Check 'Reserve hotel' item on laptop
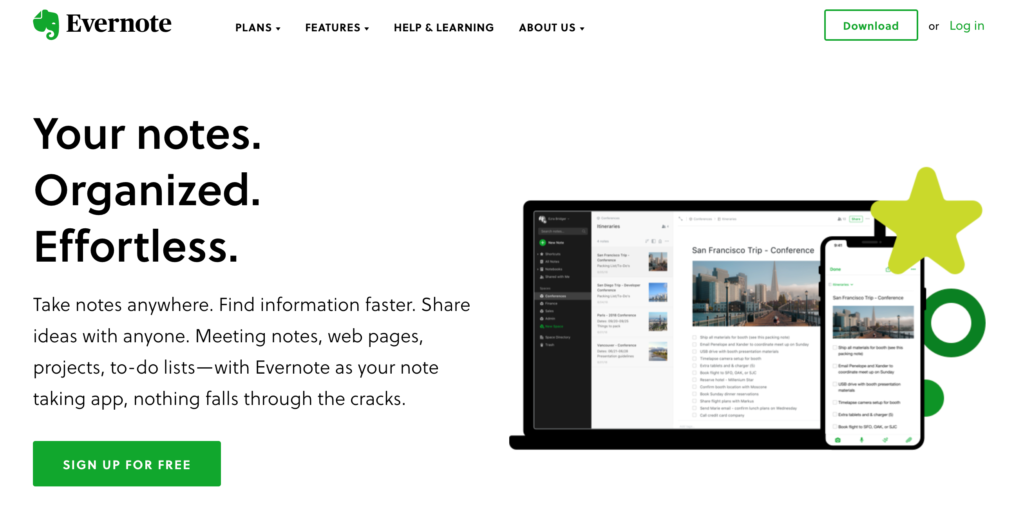 coord(694,379)
